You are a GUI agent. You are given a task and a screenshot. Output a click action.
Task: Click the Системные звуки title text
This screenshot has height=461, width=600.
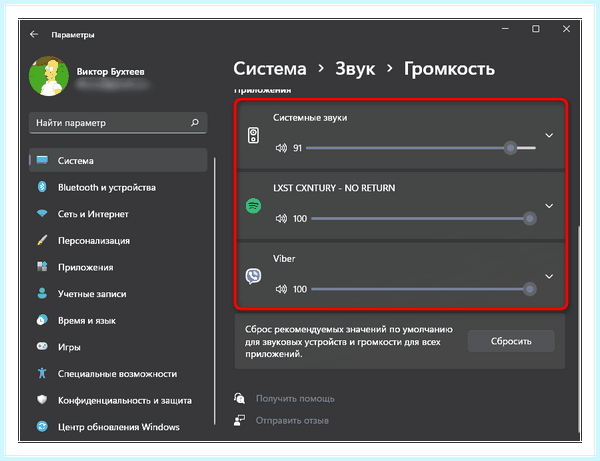coord(310,118)
